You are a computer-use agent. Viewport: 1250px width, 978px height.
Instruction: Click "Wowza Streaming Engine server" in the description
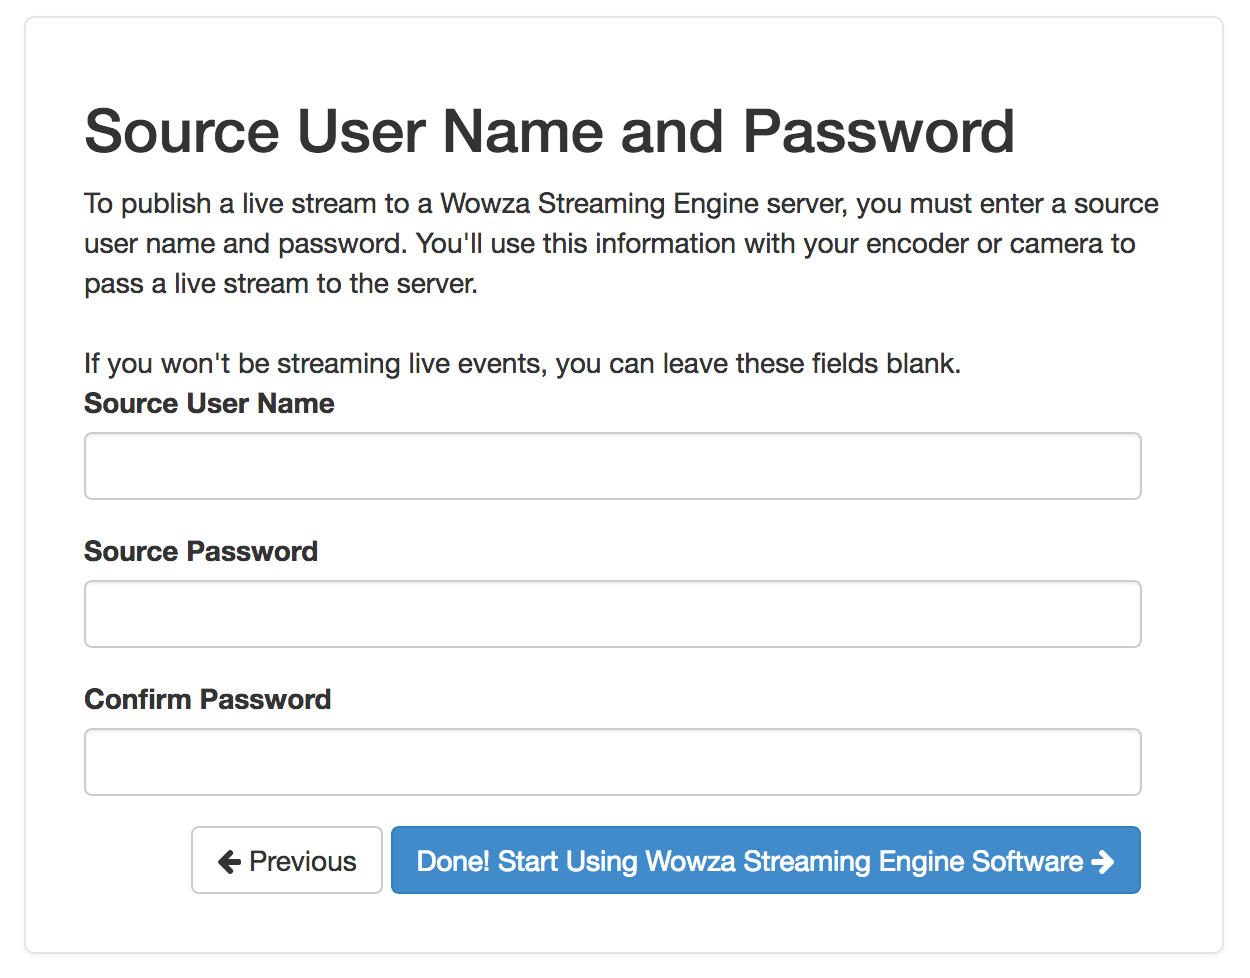644,204
